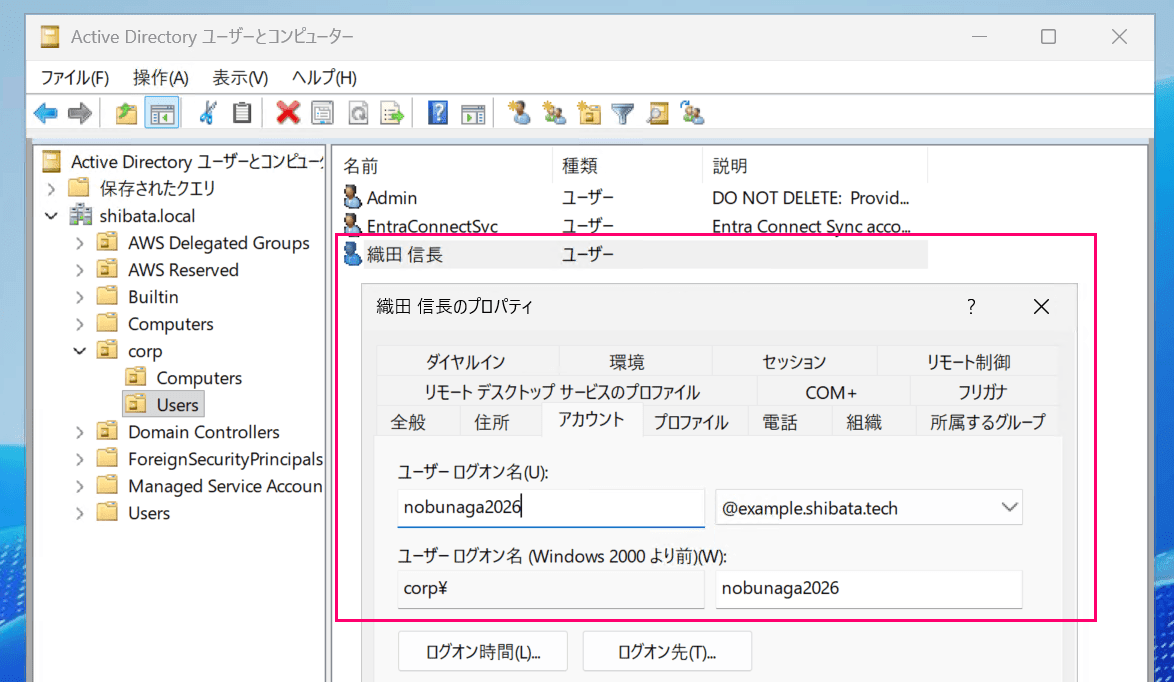Click the app icon in title bar
This screenshot has width=1174, height=682.
point(50,37)
